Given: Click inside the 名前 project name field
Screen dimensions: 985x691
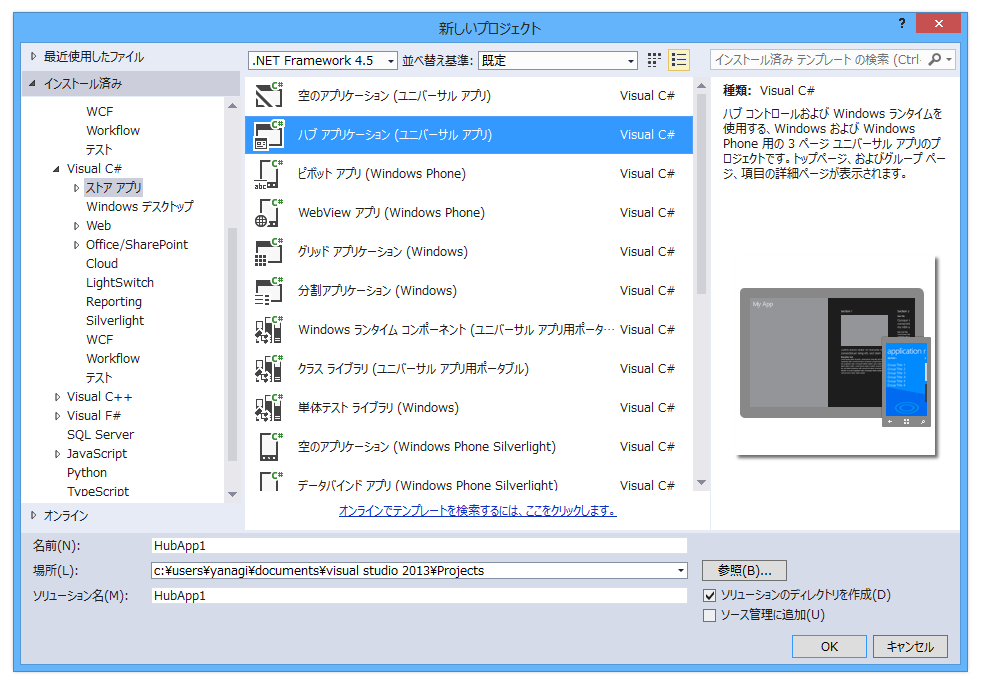Looking at the screenshot, I should (400, 545).
